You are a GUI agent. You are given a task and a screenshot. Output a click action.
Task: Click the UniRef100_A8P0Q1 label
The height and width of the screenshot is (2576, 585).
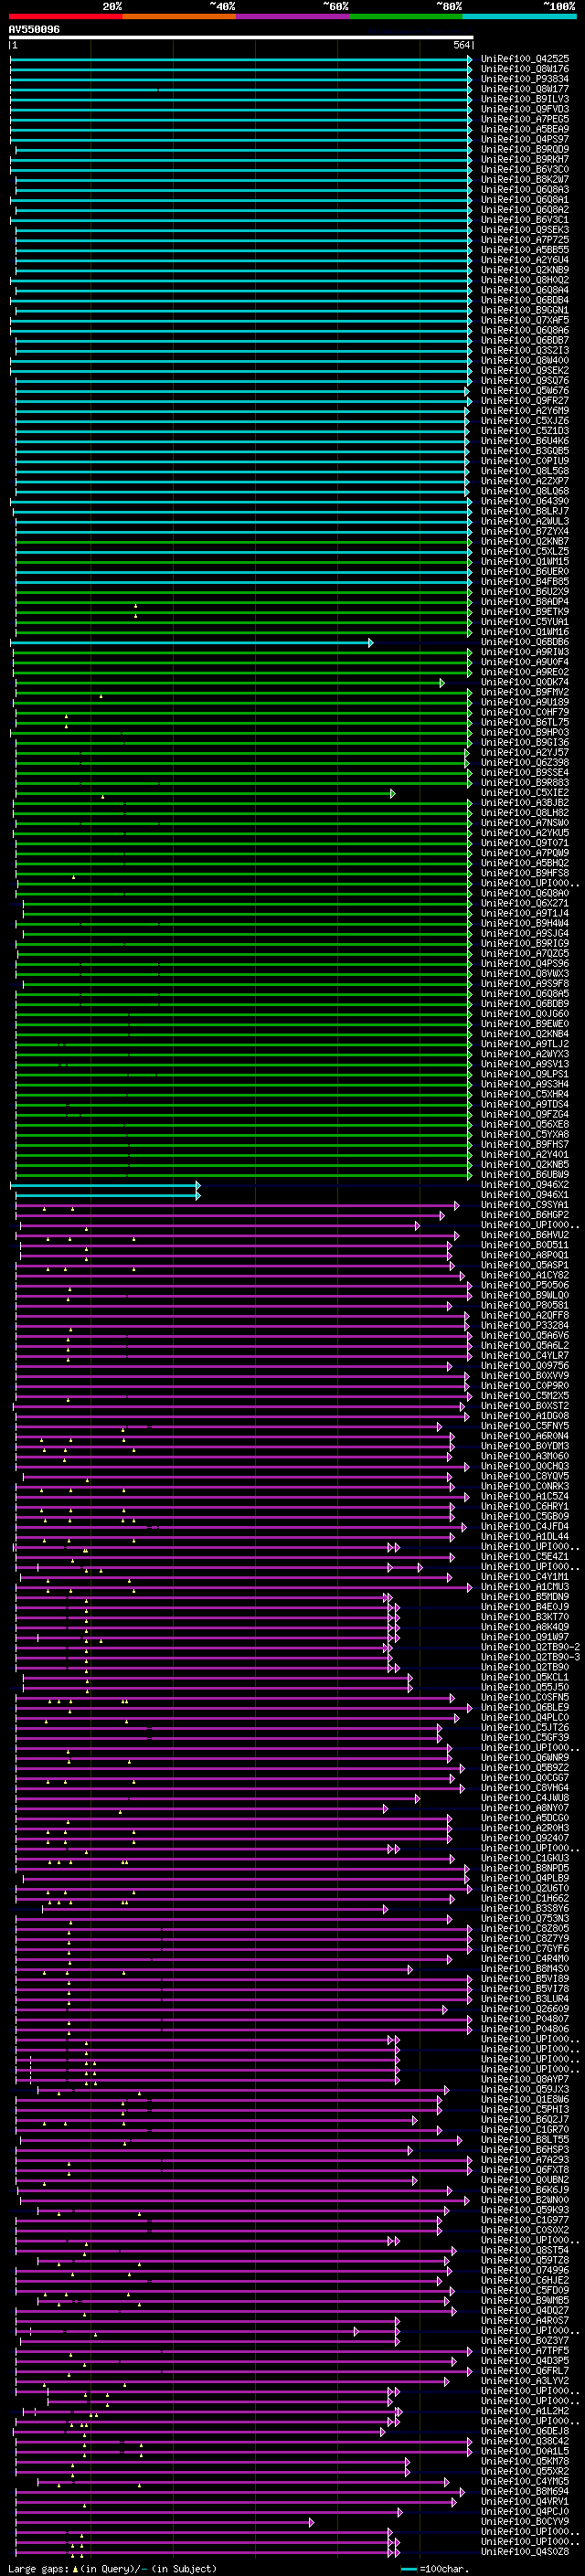coord(525,1255)
